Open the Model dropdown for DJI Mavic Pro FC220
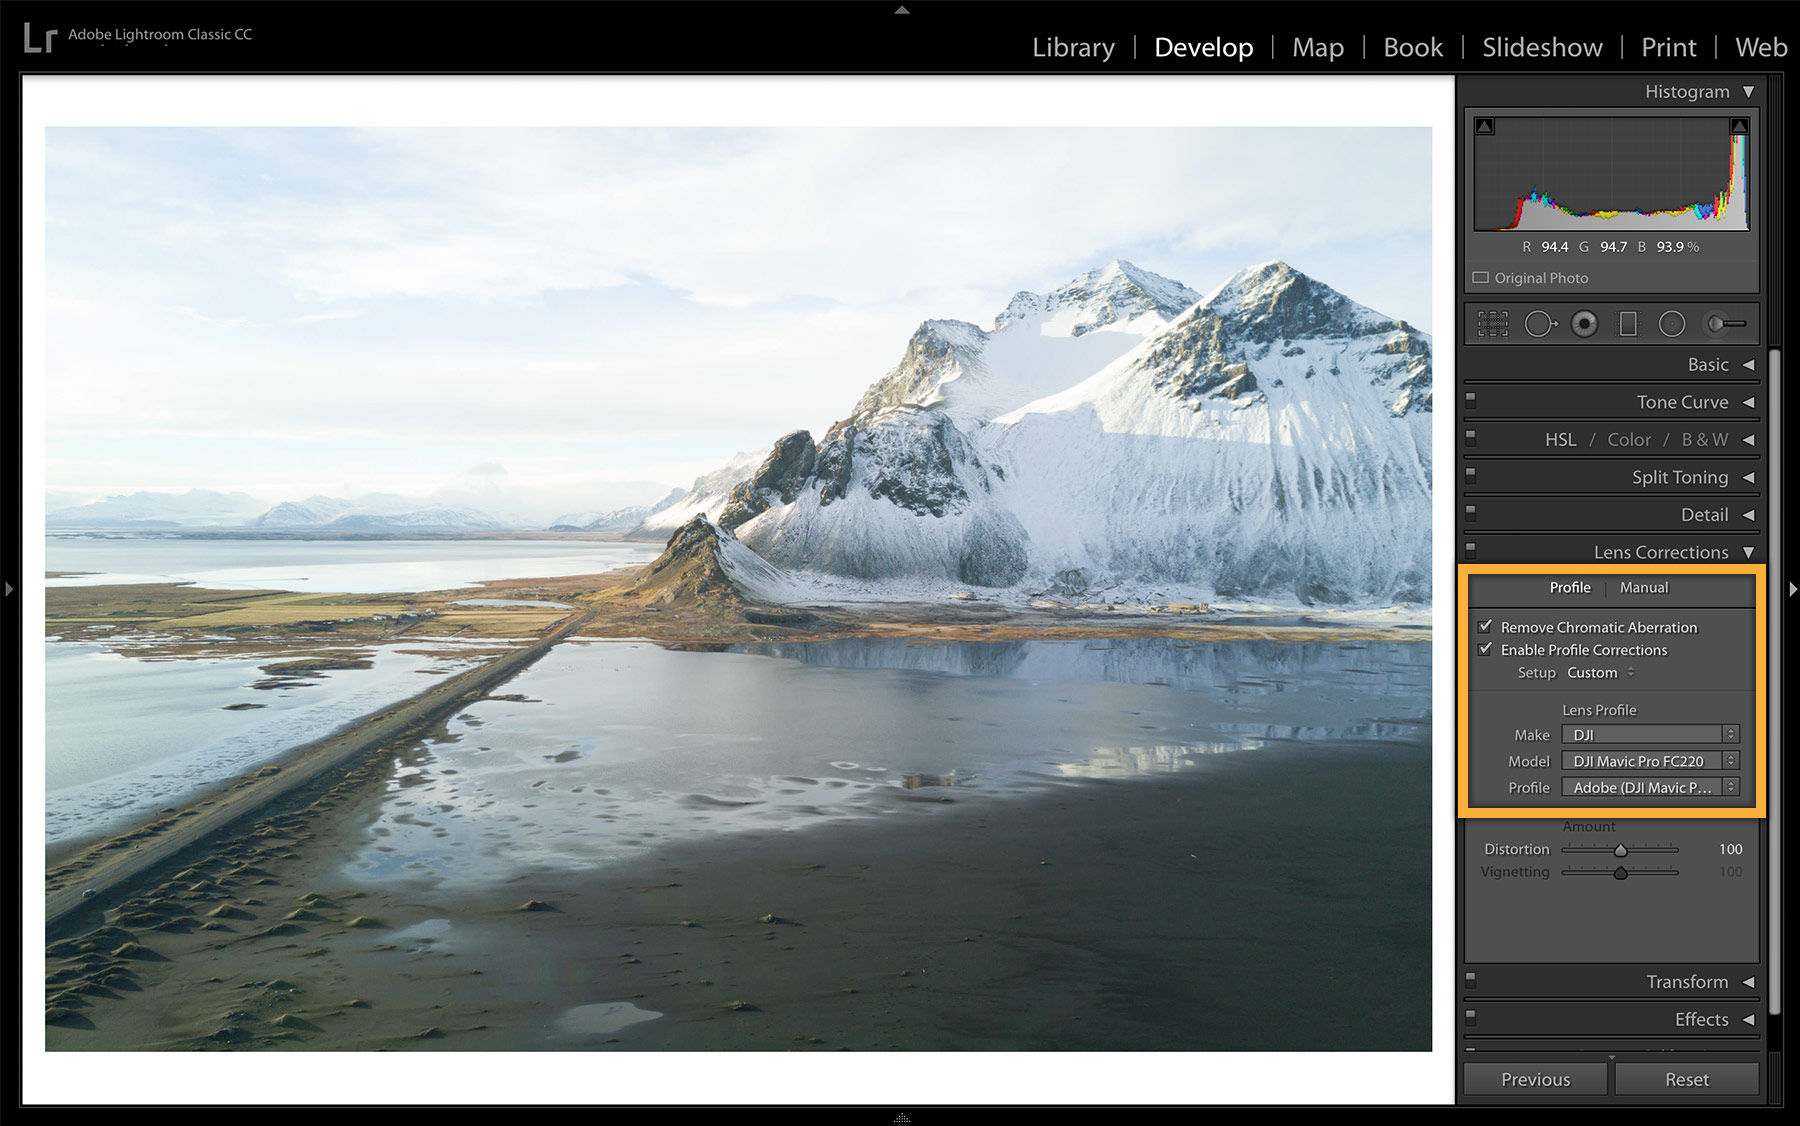 [x=1650, y=761]
